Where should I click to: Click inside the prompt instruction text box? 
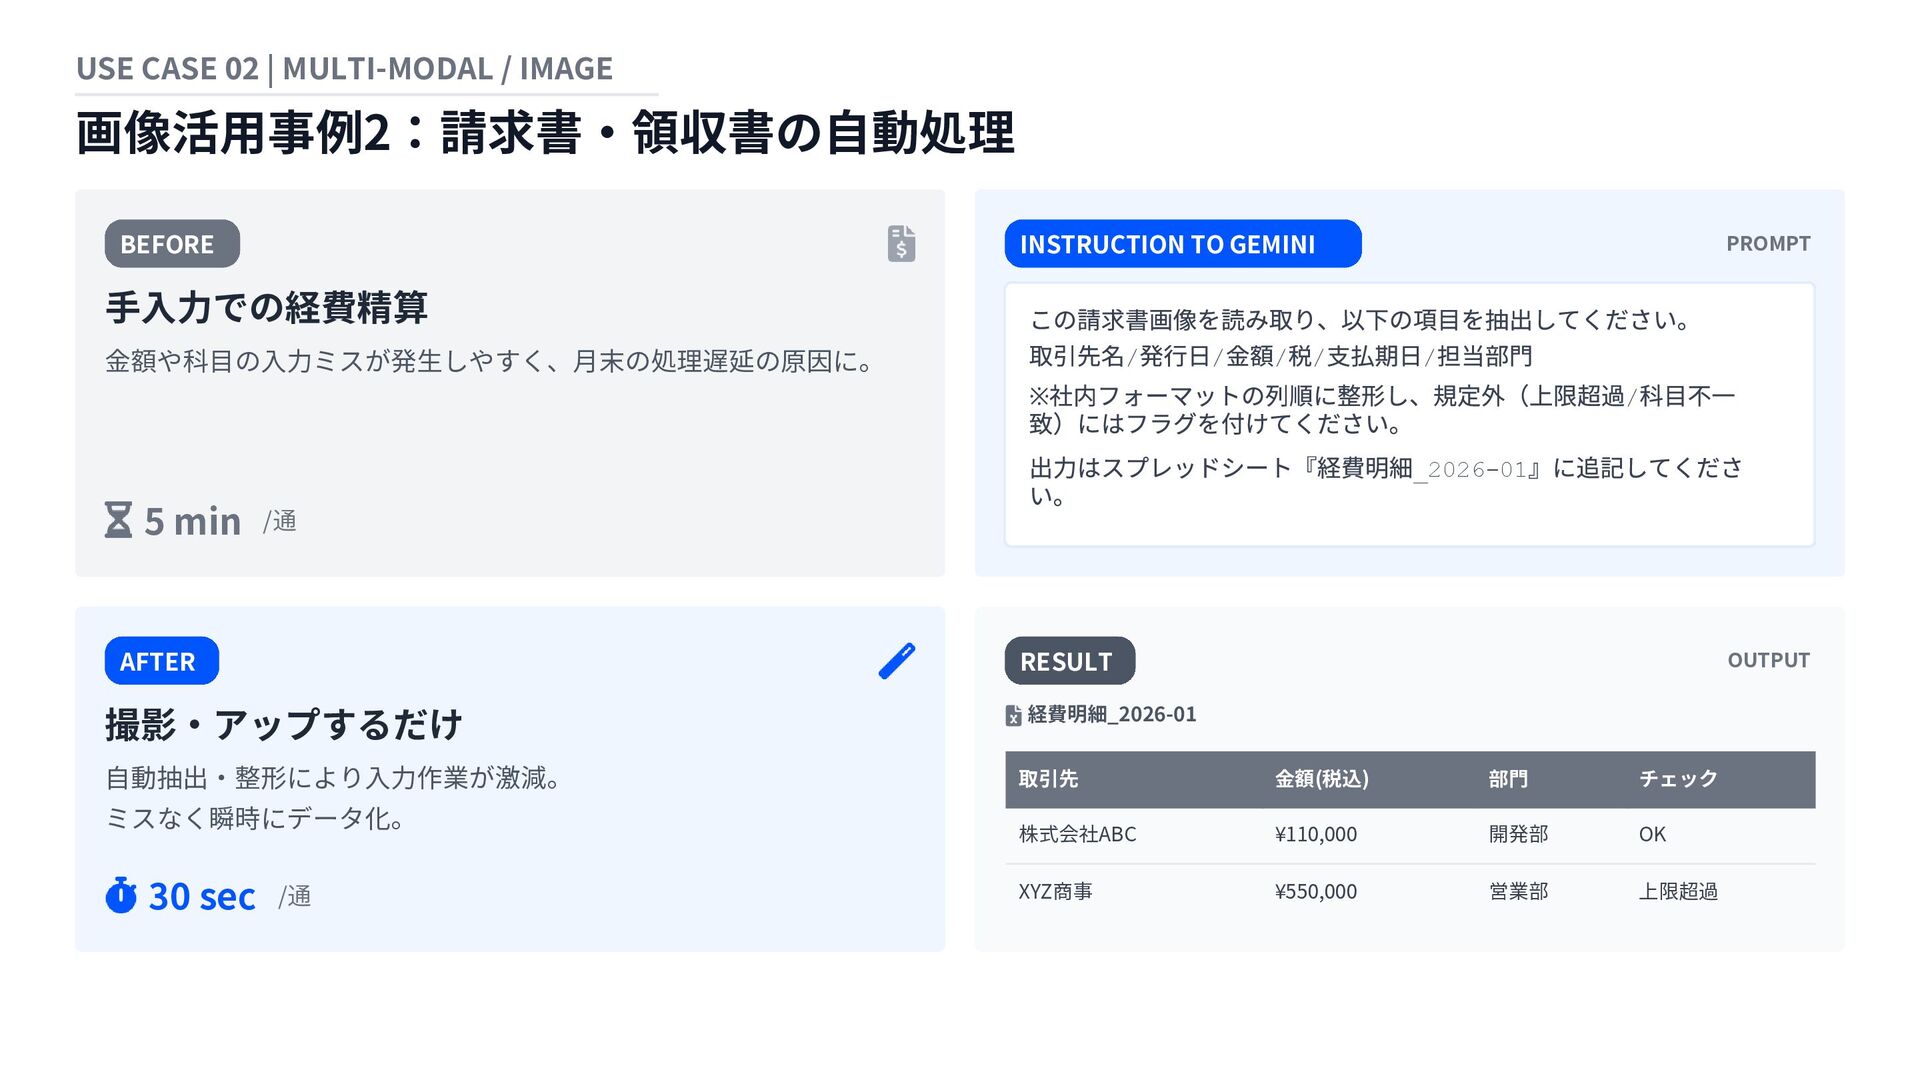pos(1409,414)
